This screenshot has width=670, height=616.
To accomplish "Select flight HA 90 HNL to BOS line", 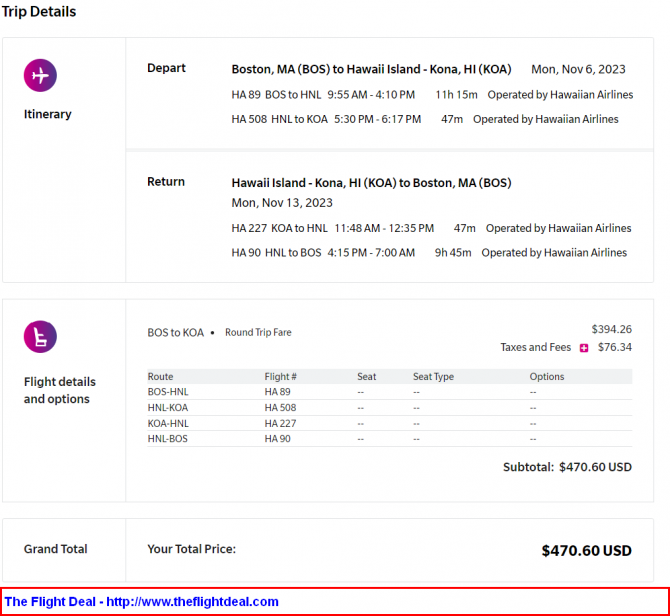I will (429, 253).
